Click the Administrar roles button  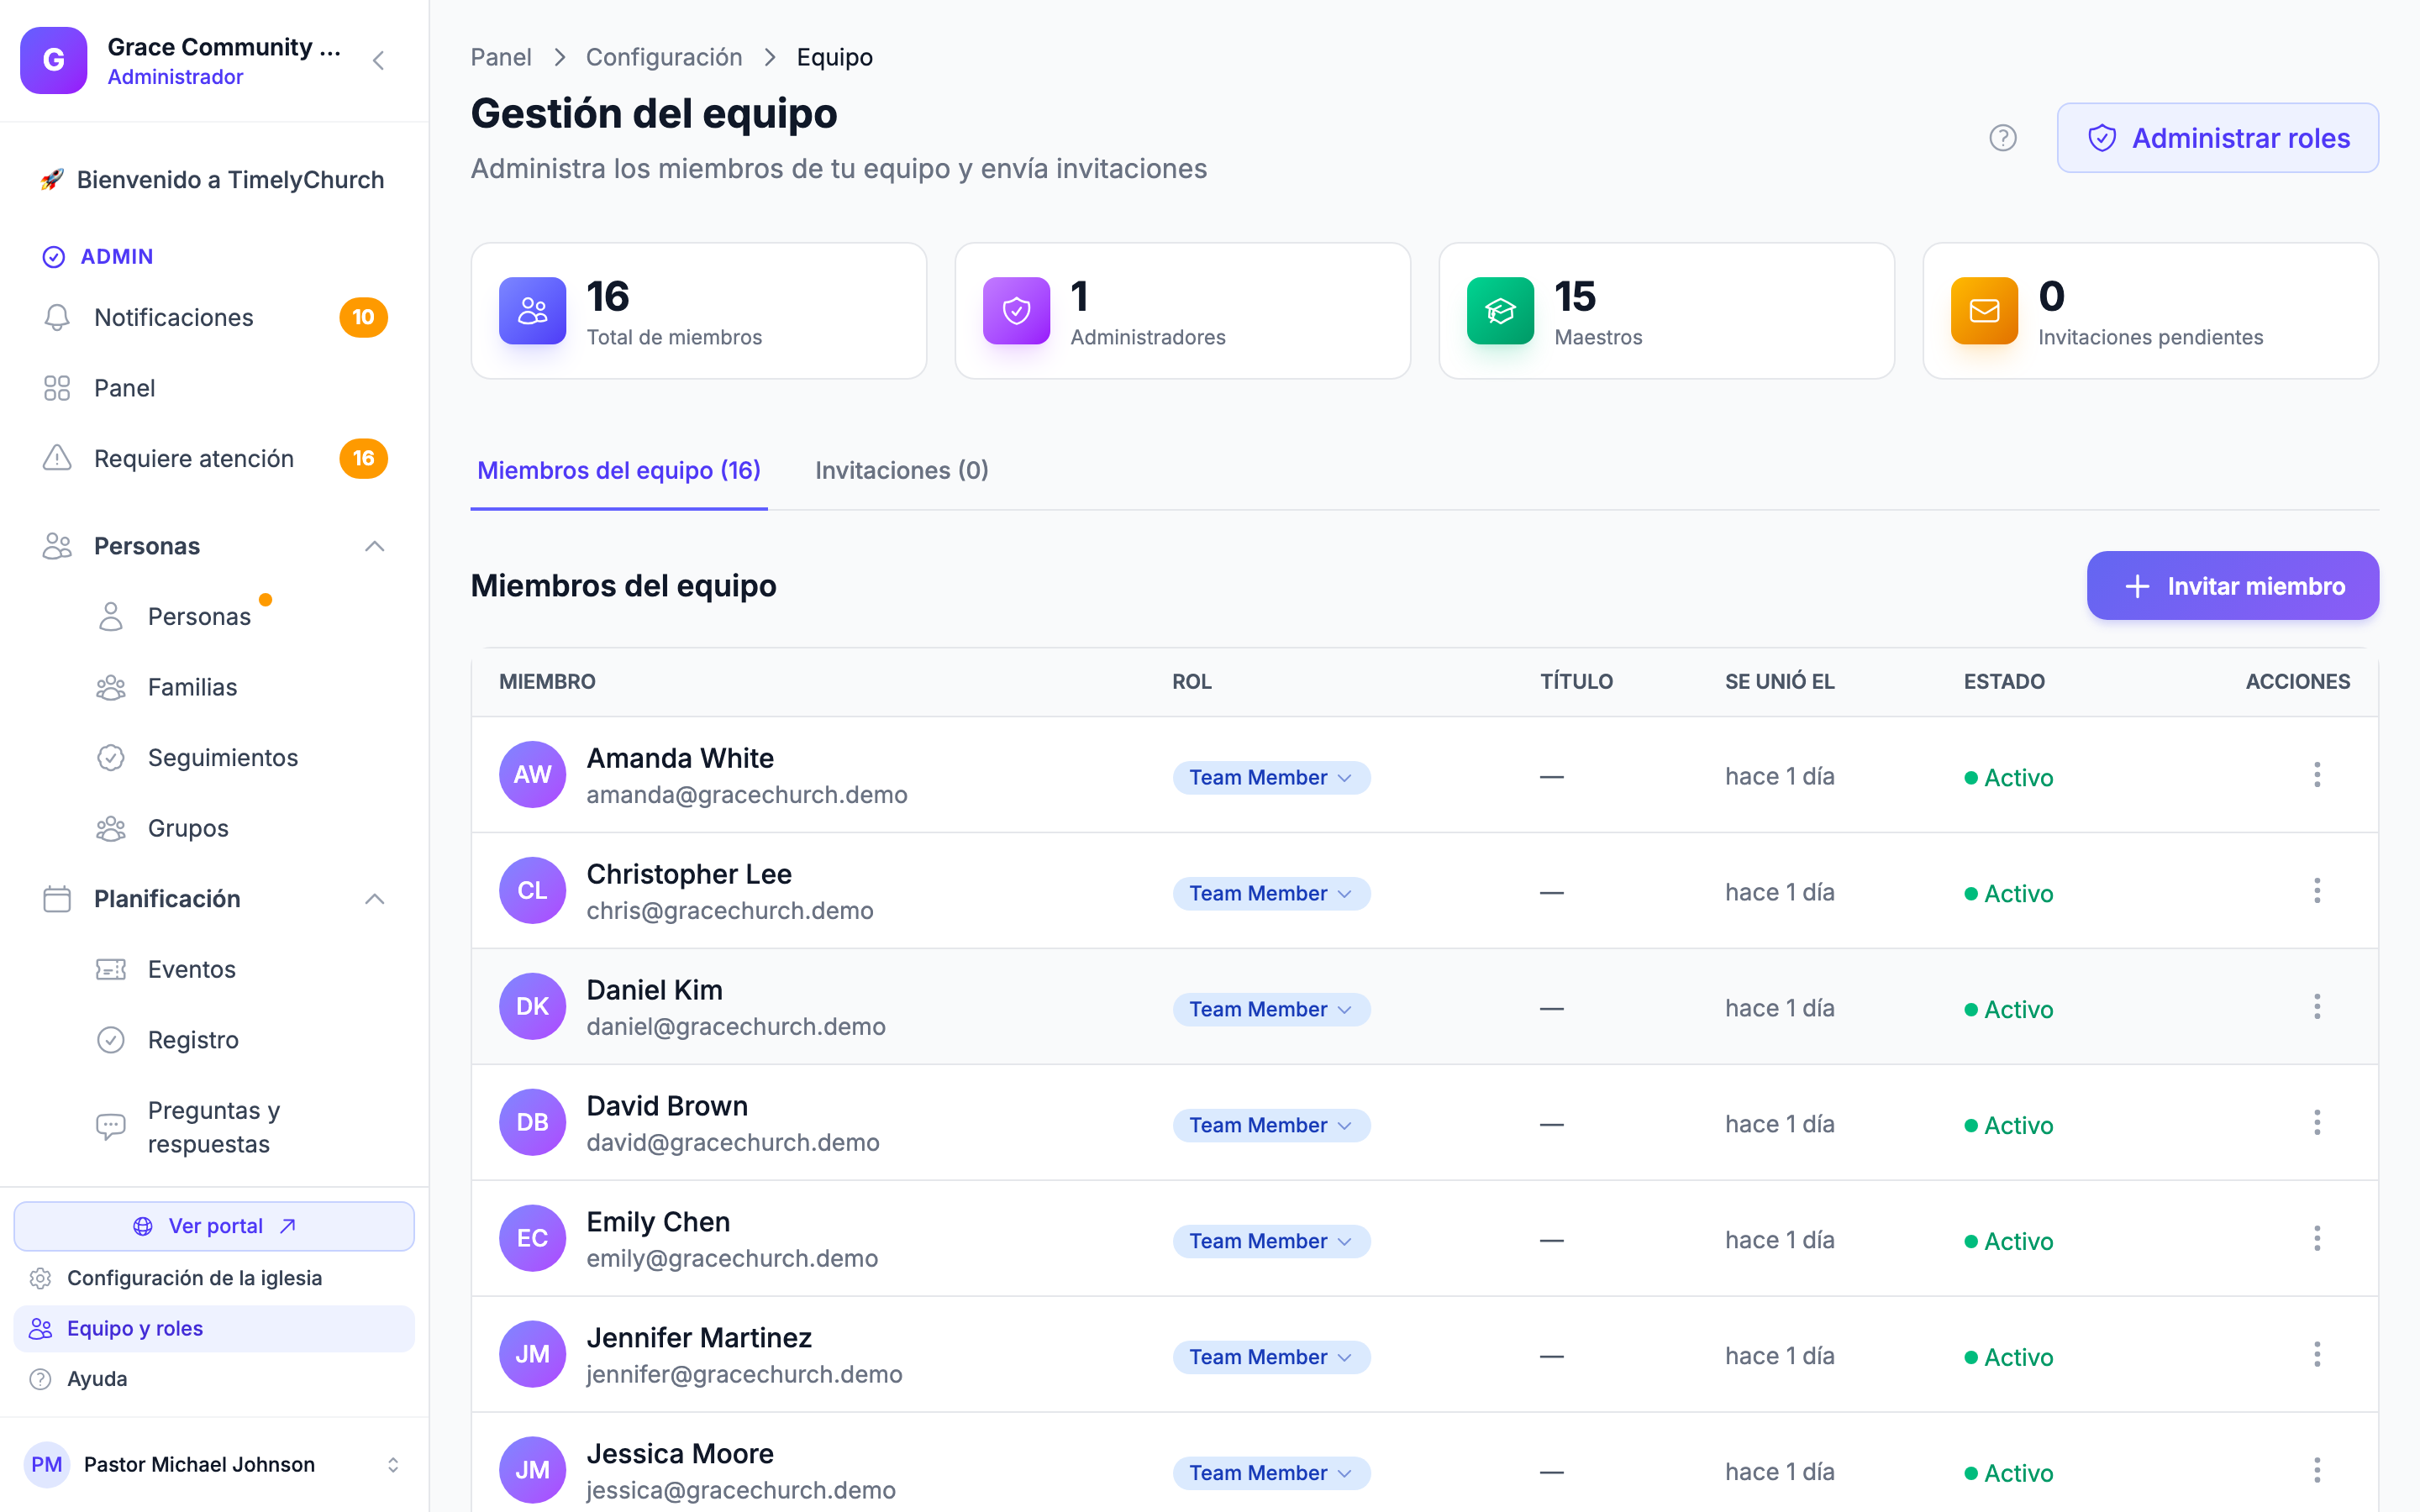tap(2217, 138)
